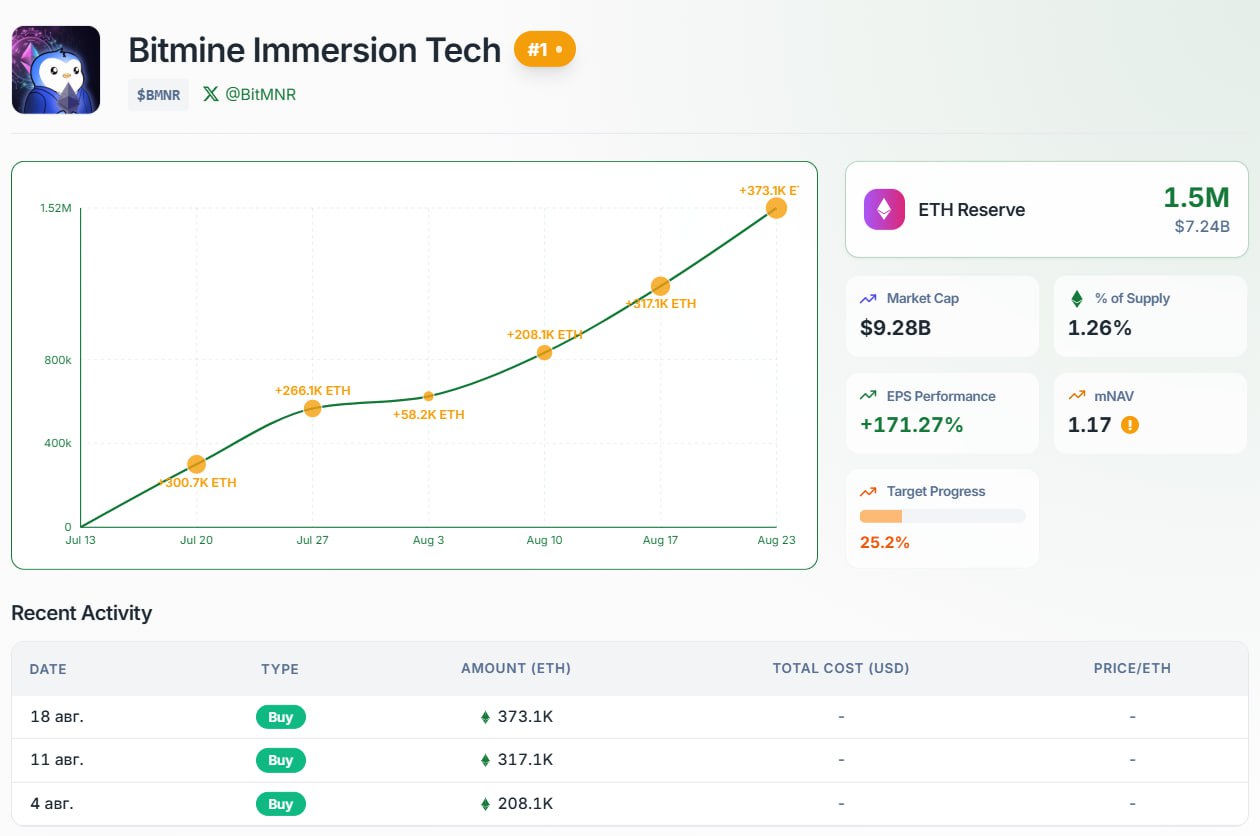Select the +208.1K ETH chart point

(x=544, y=353)
